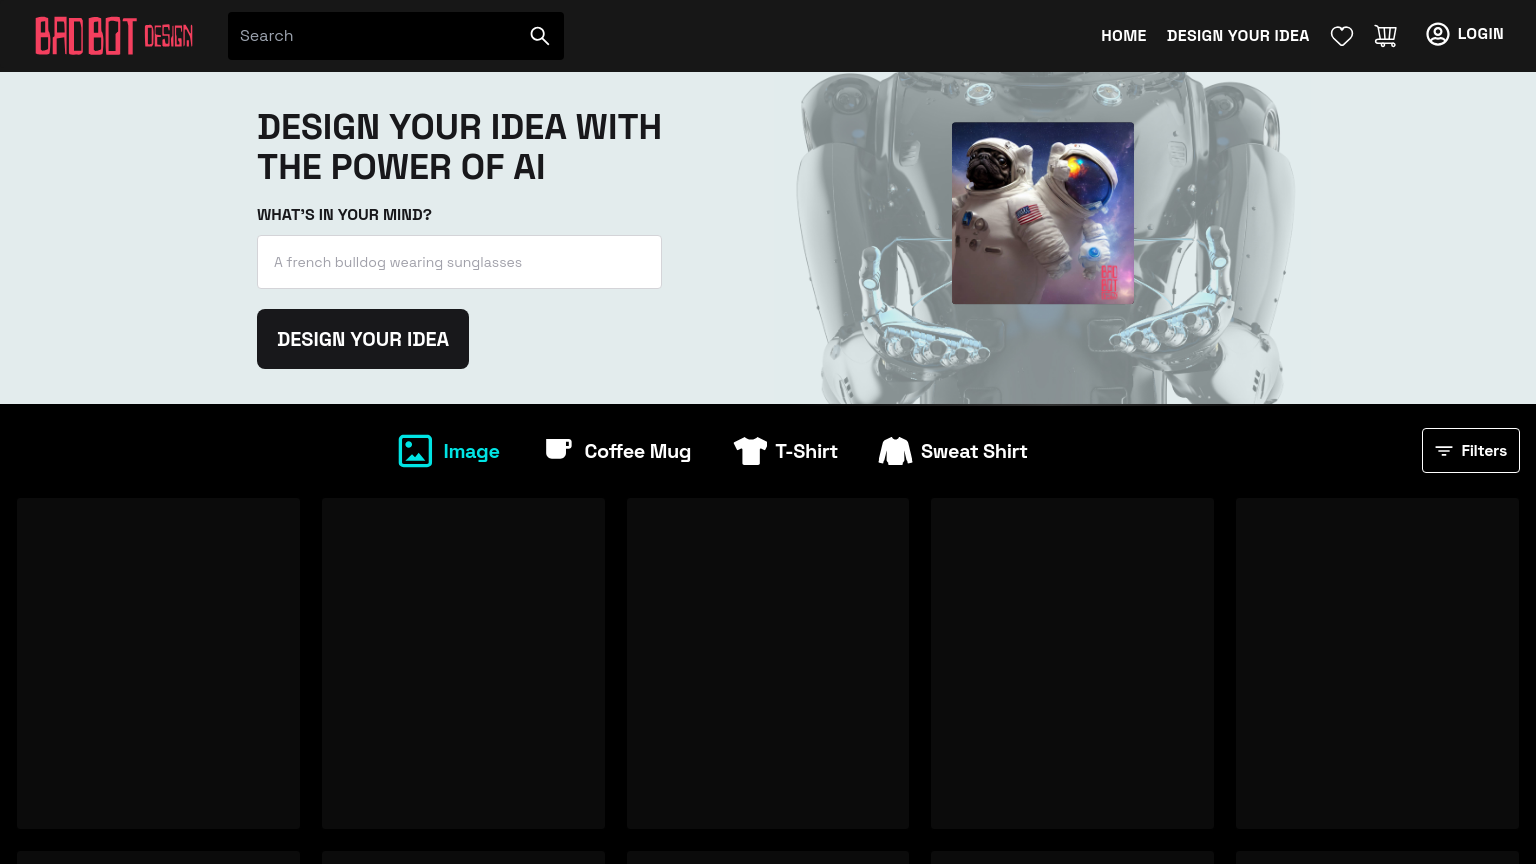Viewport: 1536px width, 864px height.
Task: Click the search magnifier icon
Action: click(x=540, y=36)
